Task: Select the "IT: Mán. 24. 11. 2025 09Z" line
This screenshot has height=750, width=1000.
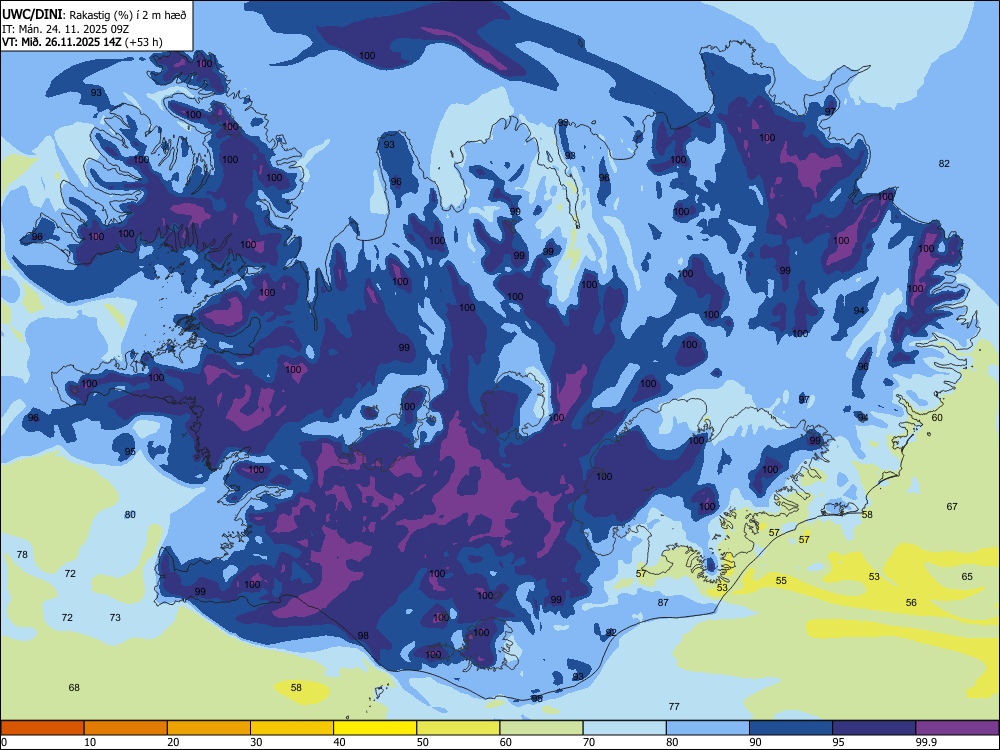Action: (66, 29)
